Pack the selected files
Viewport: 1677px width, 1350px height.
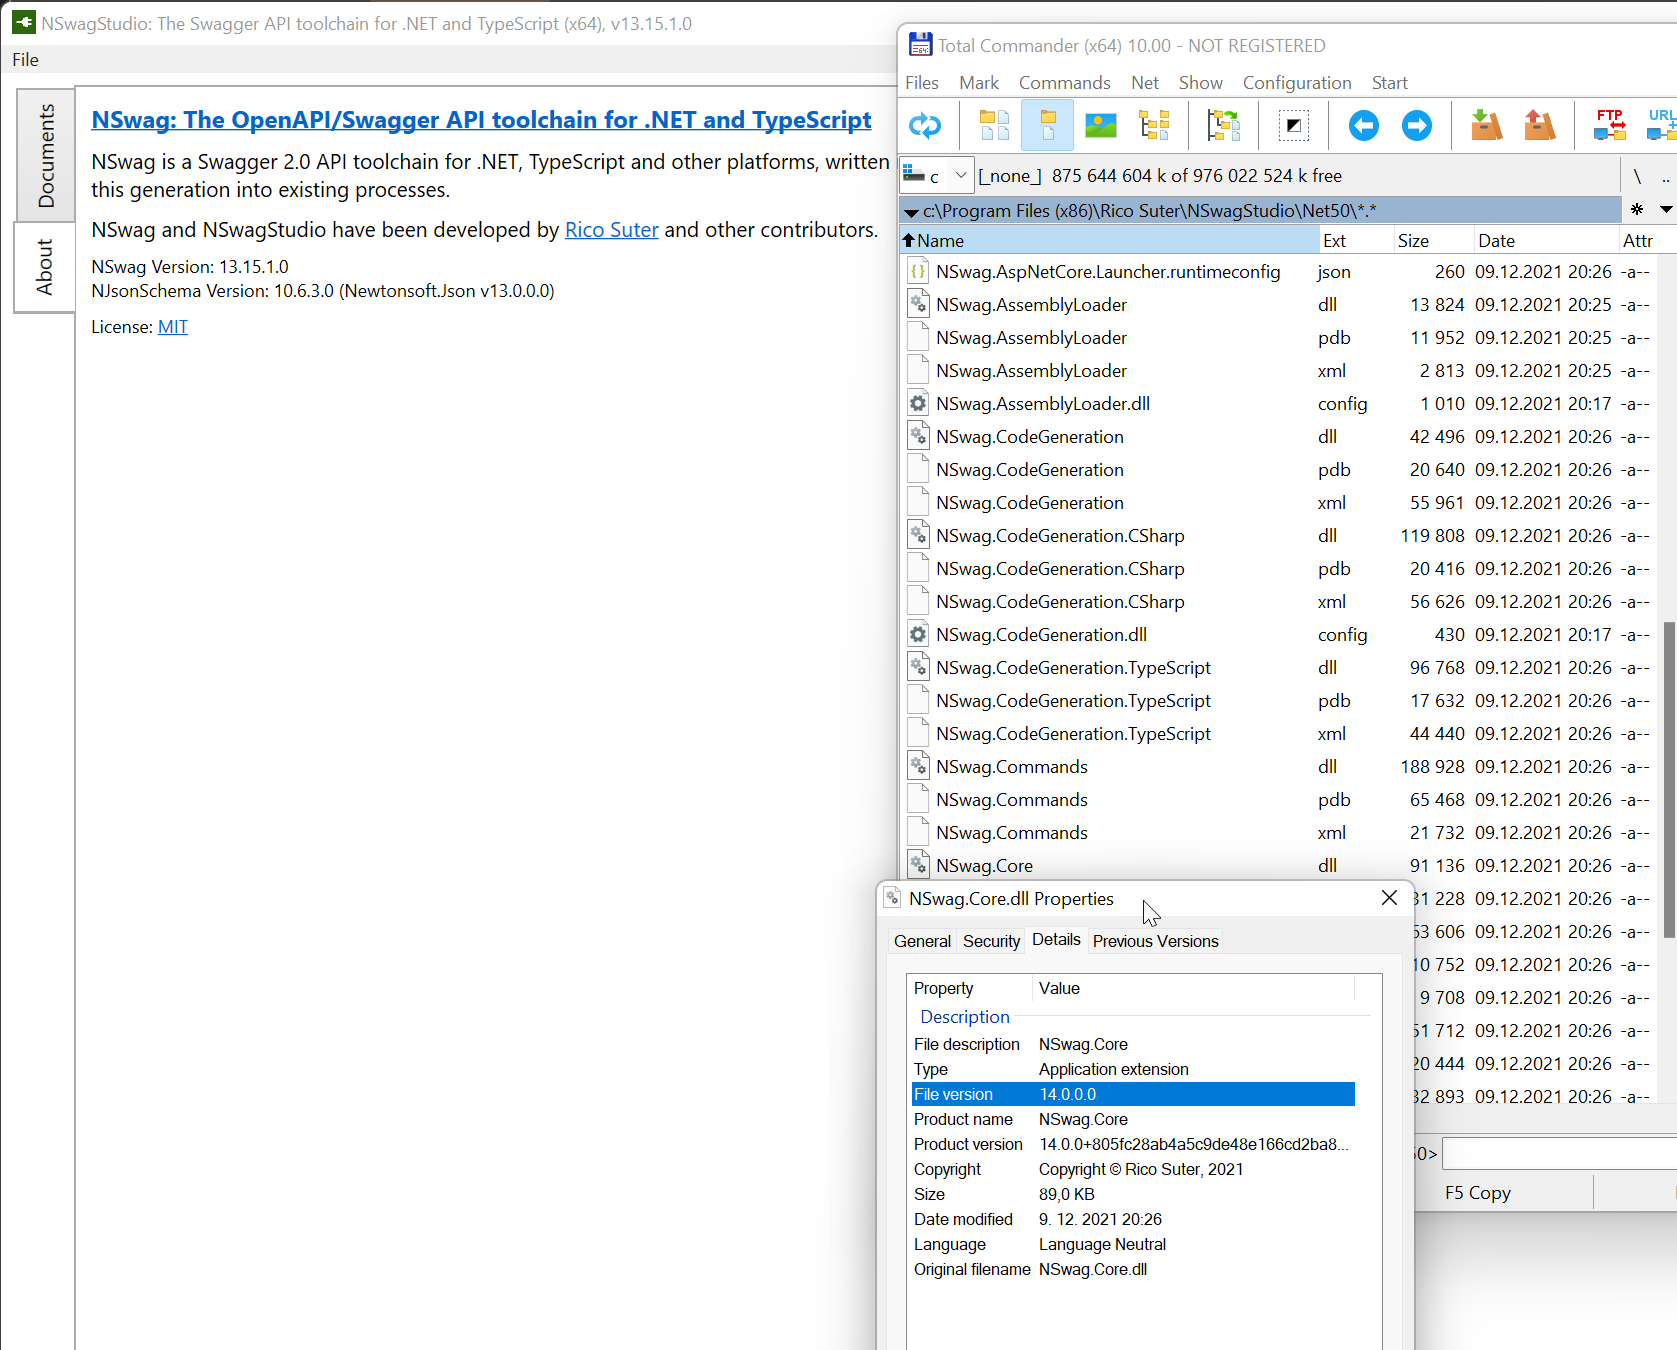coord(1486,125)
